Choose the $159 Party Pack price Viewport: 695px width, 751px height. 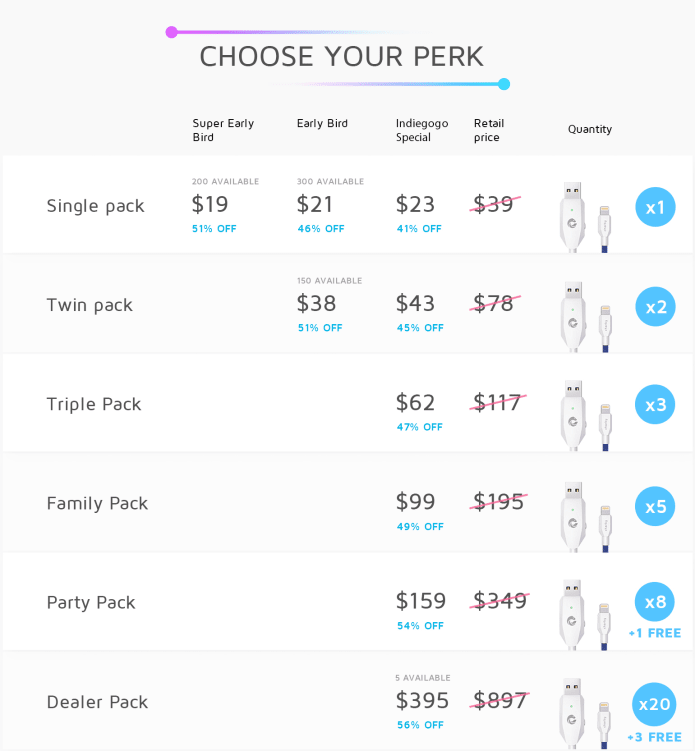click(x=421, y=601)
